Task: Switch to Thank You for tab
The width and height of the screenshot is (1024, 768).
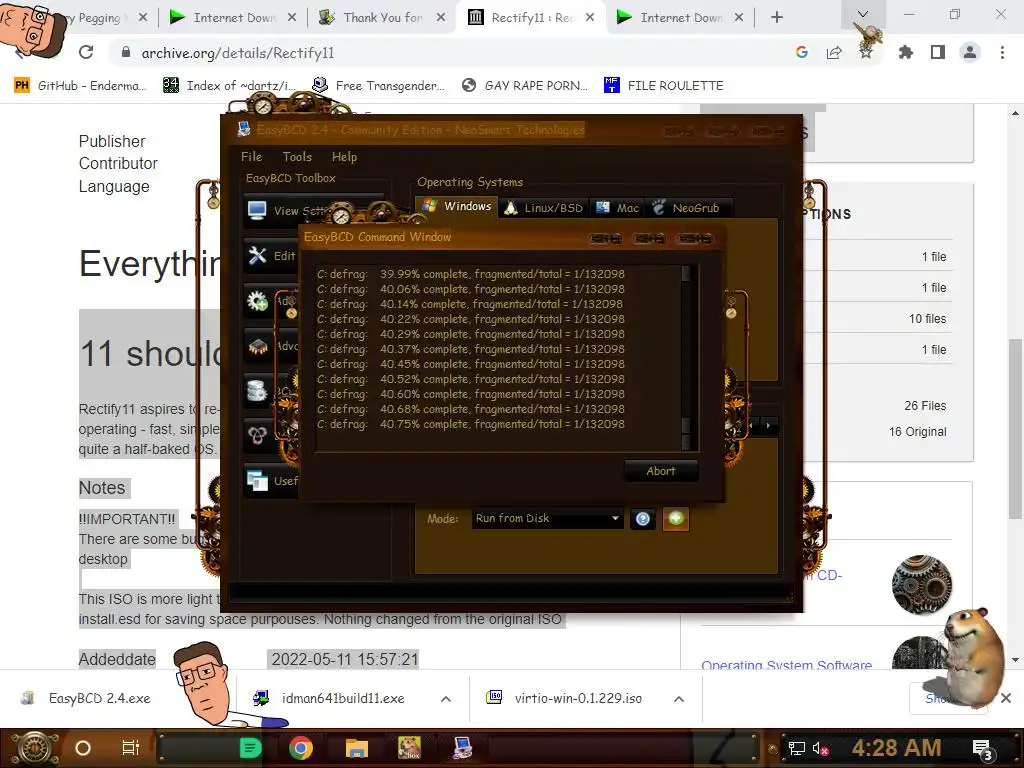Action: pos(381,18)
